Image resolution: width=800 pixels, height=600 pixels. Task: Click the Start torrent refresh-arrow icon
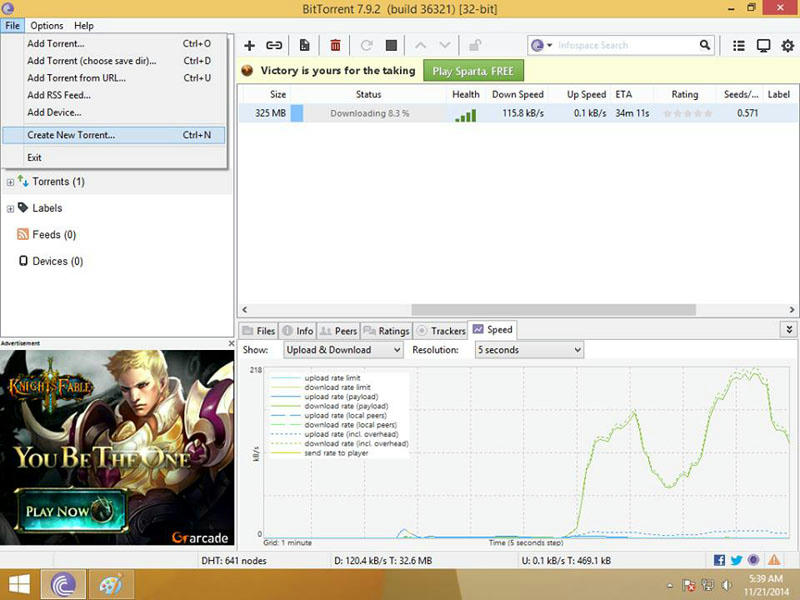[366, 45]
